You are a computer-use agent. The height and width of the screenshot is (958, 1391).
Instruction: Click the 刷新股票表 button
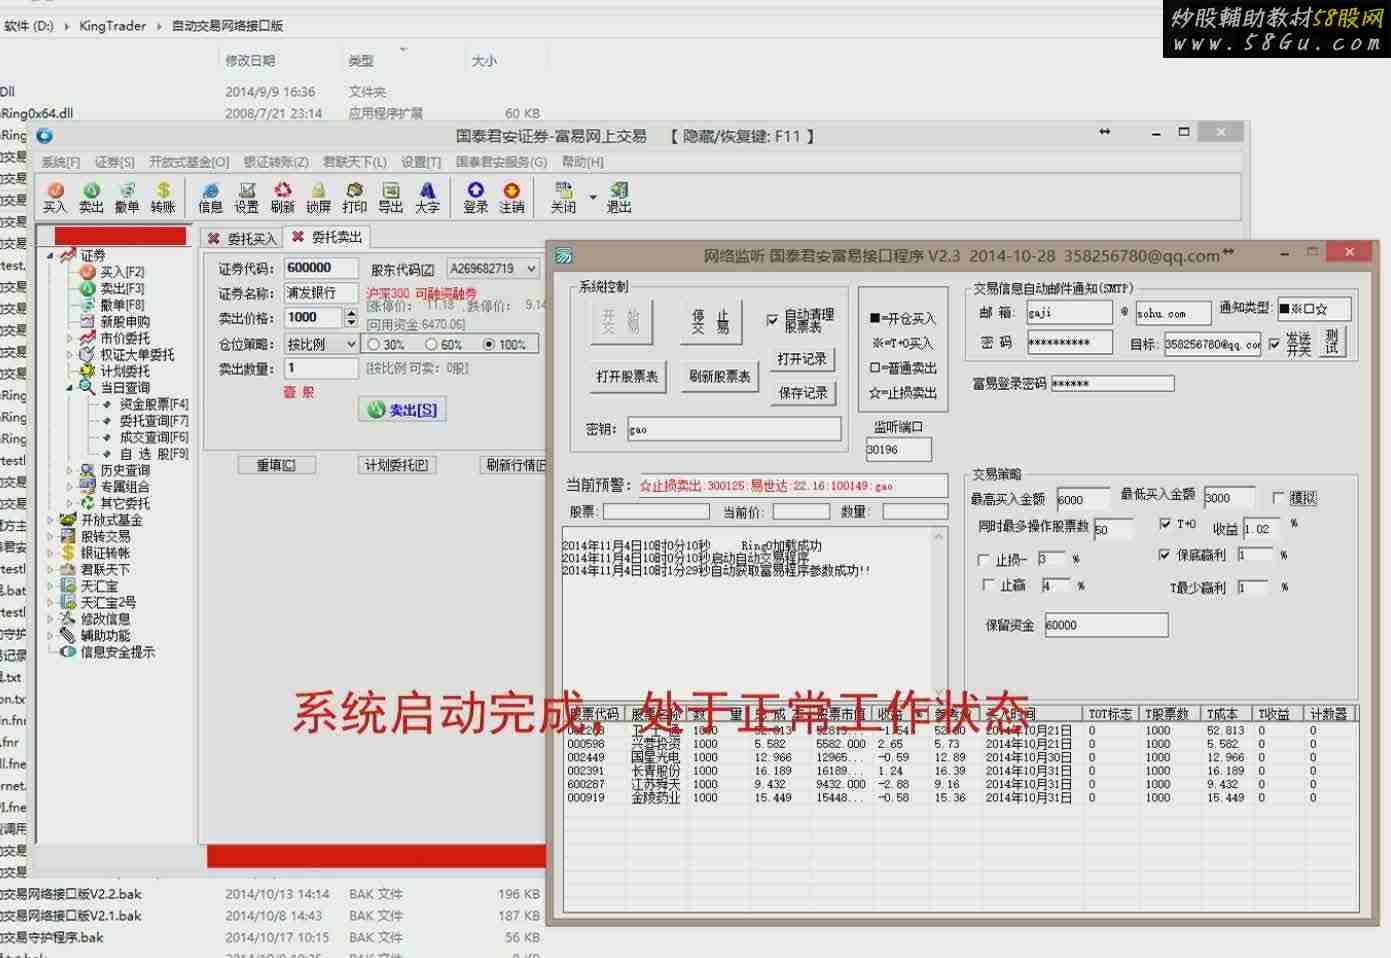point(719,376)
